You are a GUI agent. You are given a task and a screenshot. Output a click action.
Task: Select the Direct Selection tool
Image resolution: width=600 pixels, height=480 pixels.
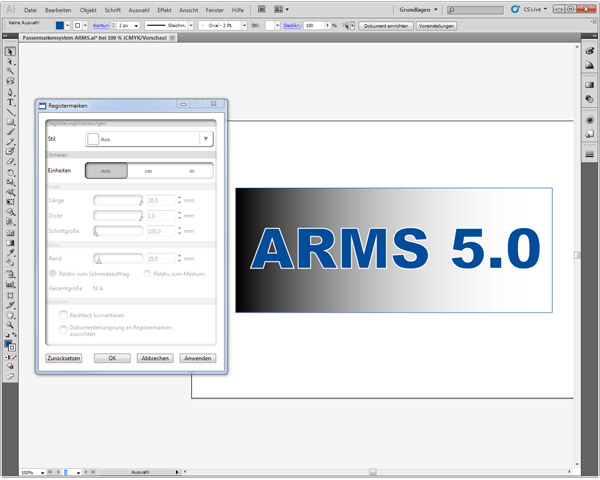(10, 62)
